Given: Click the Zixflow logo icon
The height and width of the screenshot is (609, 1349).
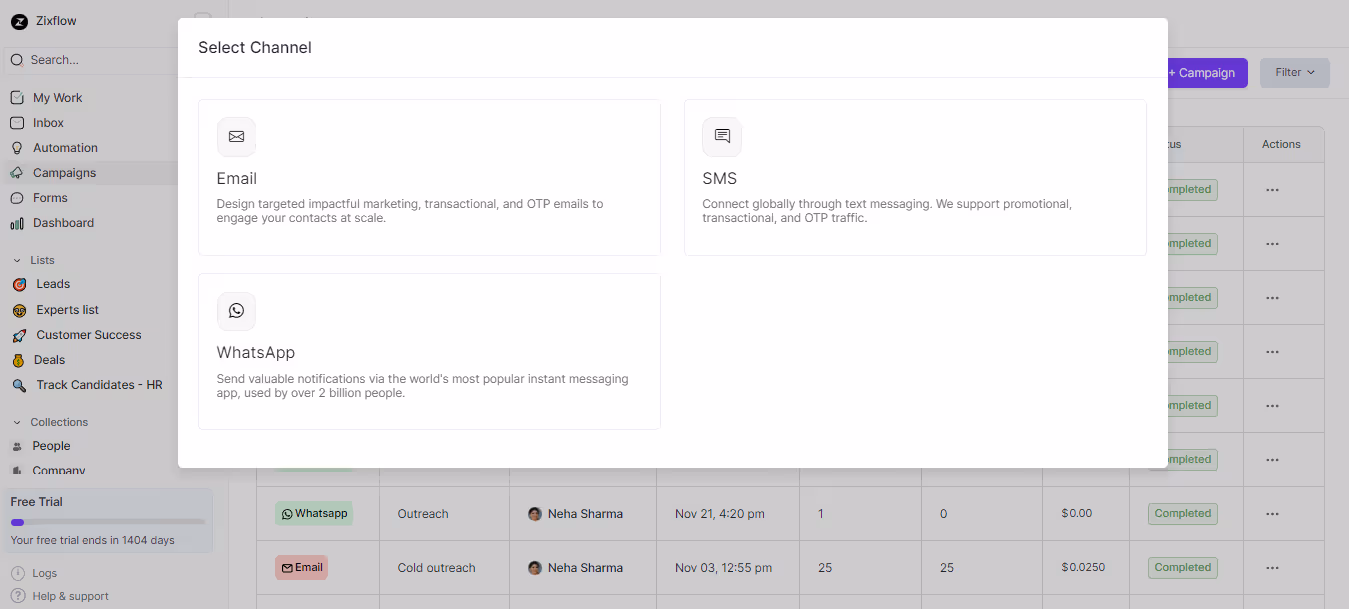Looking at the screenshot, I should [19, 21].
